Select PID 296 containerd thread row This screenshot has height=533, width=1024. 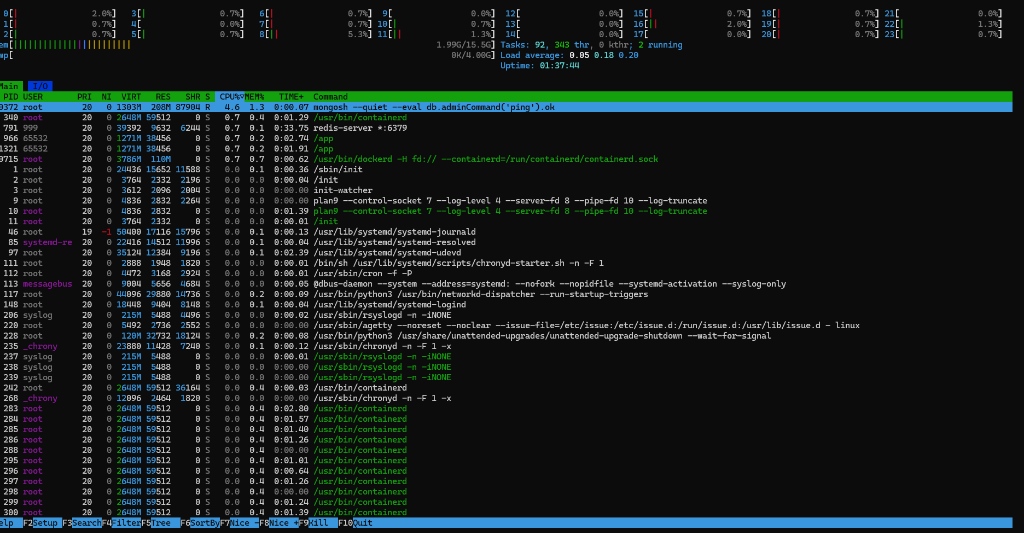tap(506, 471)
